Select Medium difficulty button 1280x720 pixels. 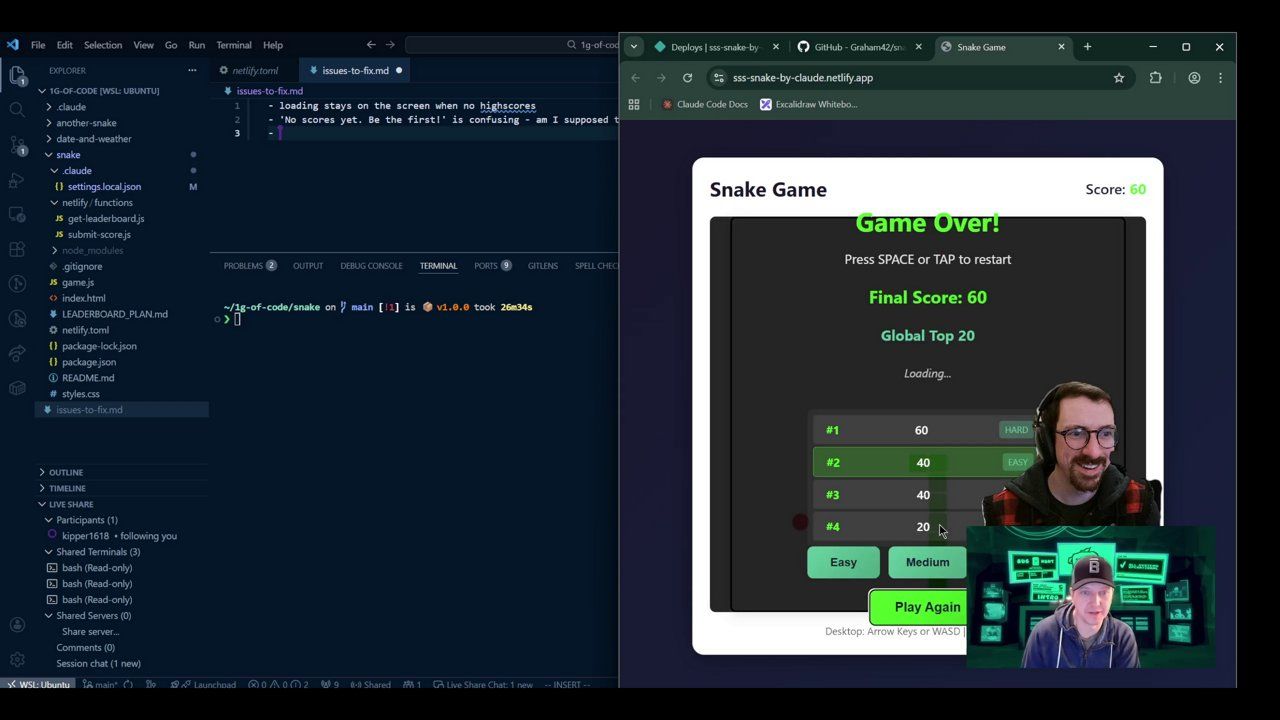[927, 562]
